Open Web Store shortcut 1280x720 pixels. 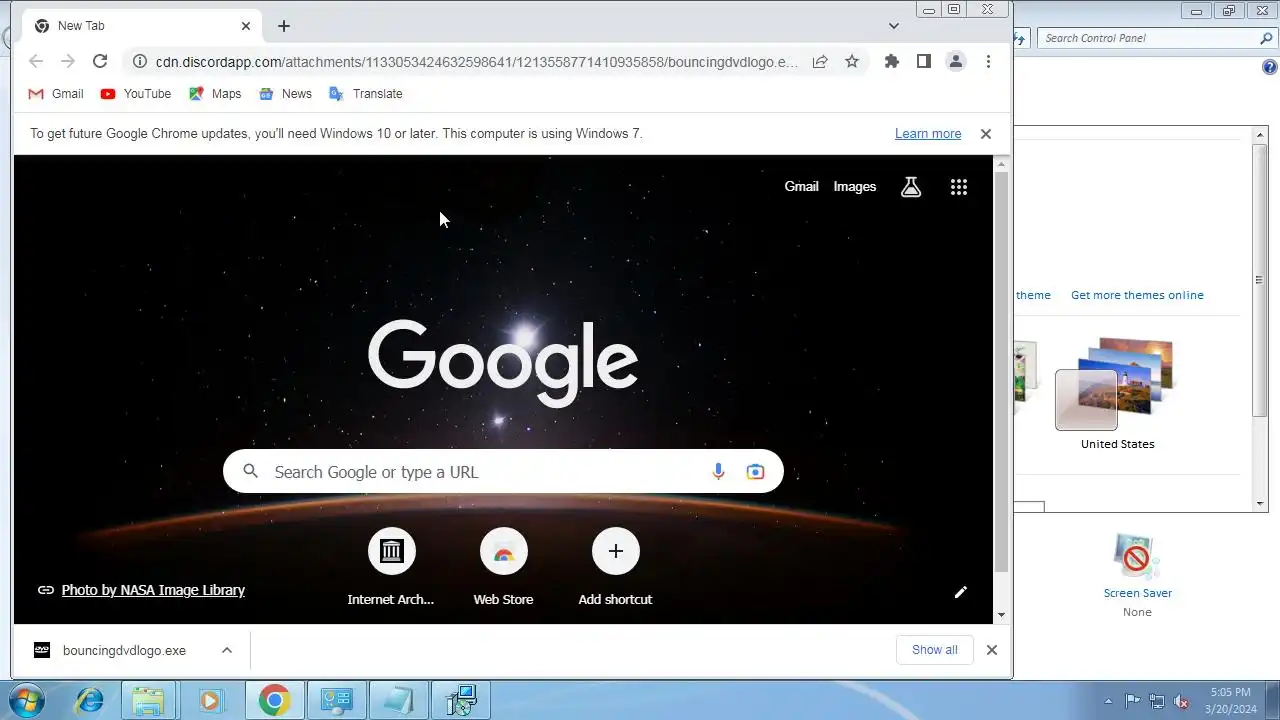(503, 567)
